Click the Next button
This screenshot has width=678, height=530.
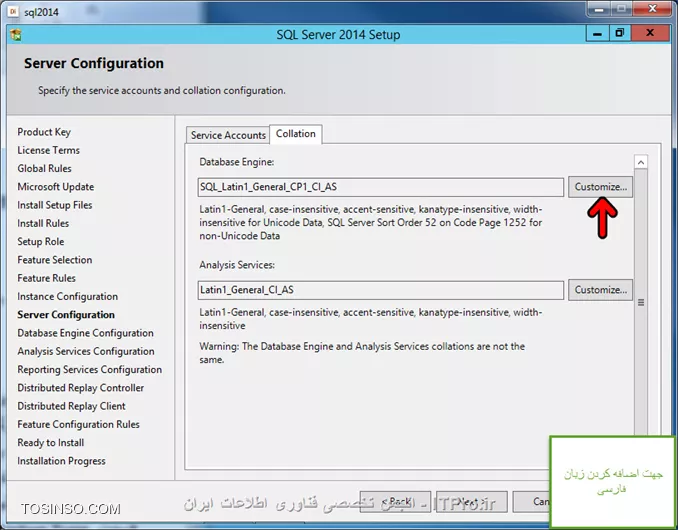(471, 501)
